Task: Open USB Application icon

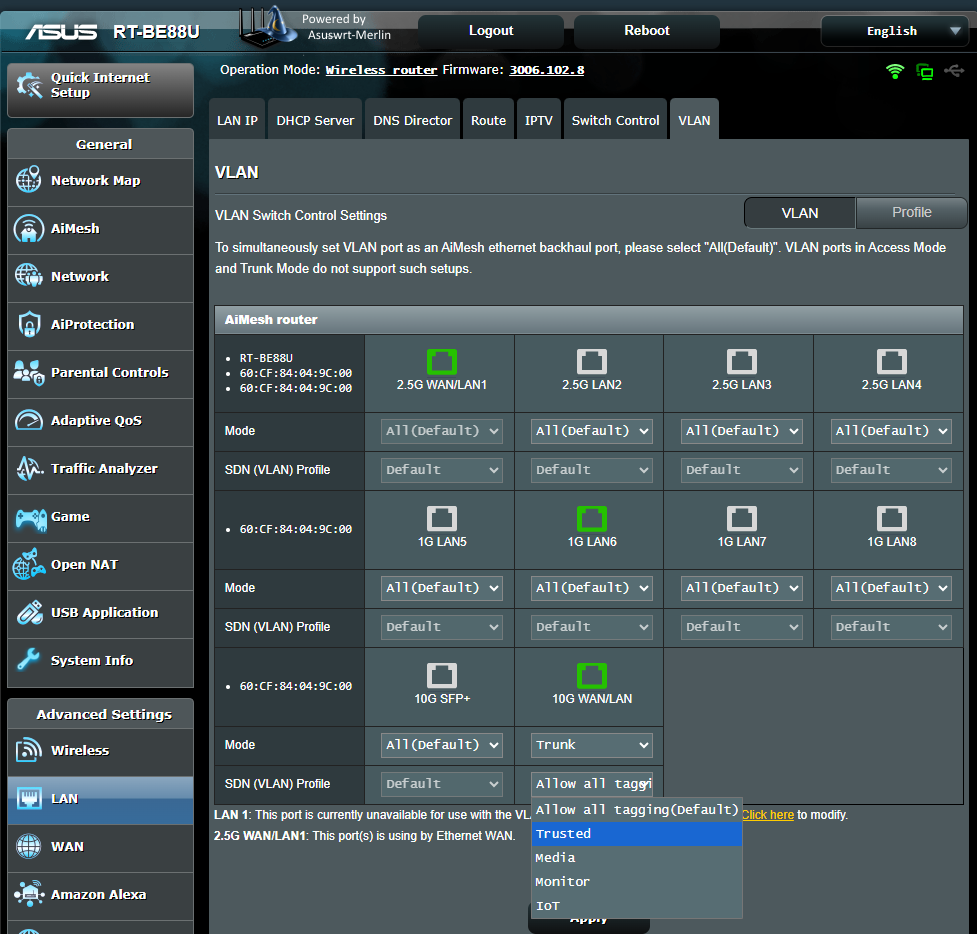Action: pyautogui.click(x=29, y=612)
